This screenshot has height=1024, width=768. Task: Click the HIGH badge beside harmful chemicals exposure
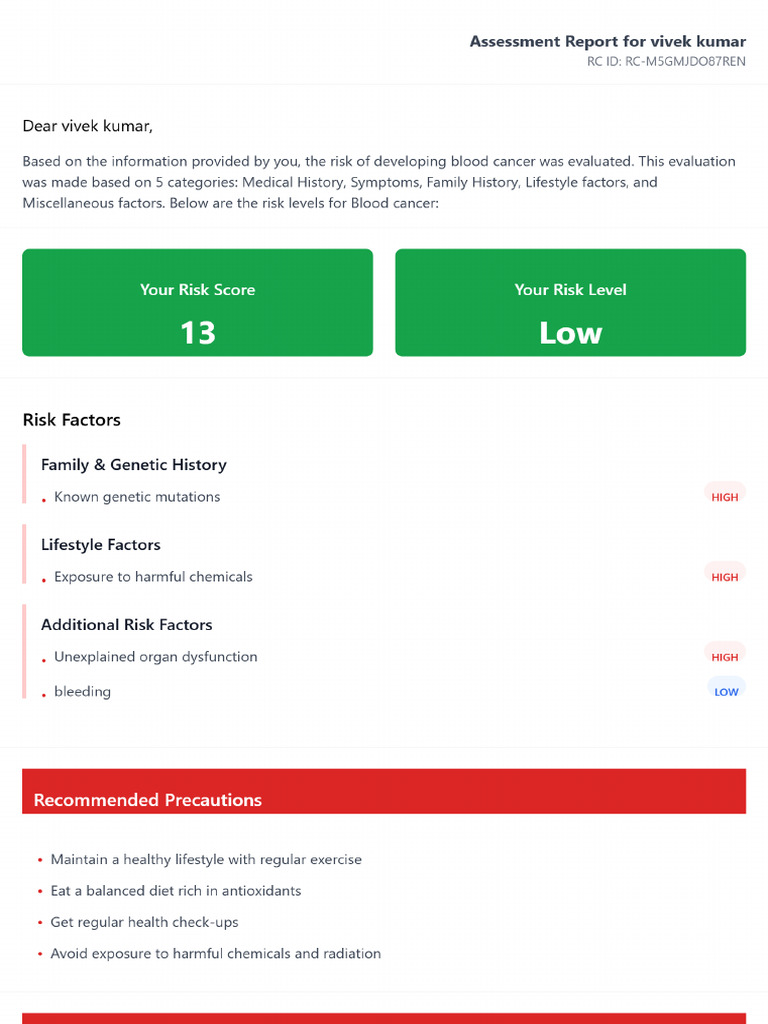tap(725, 577)
